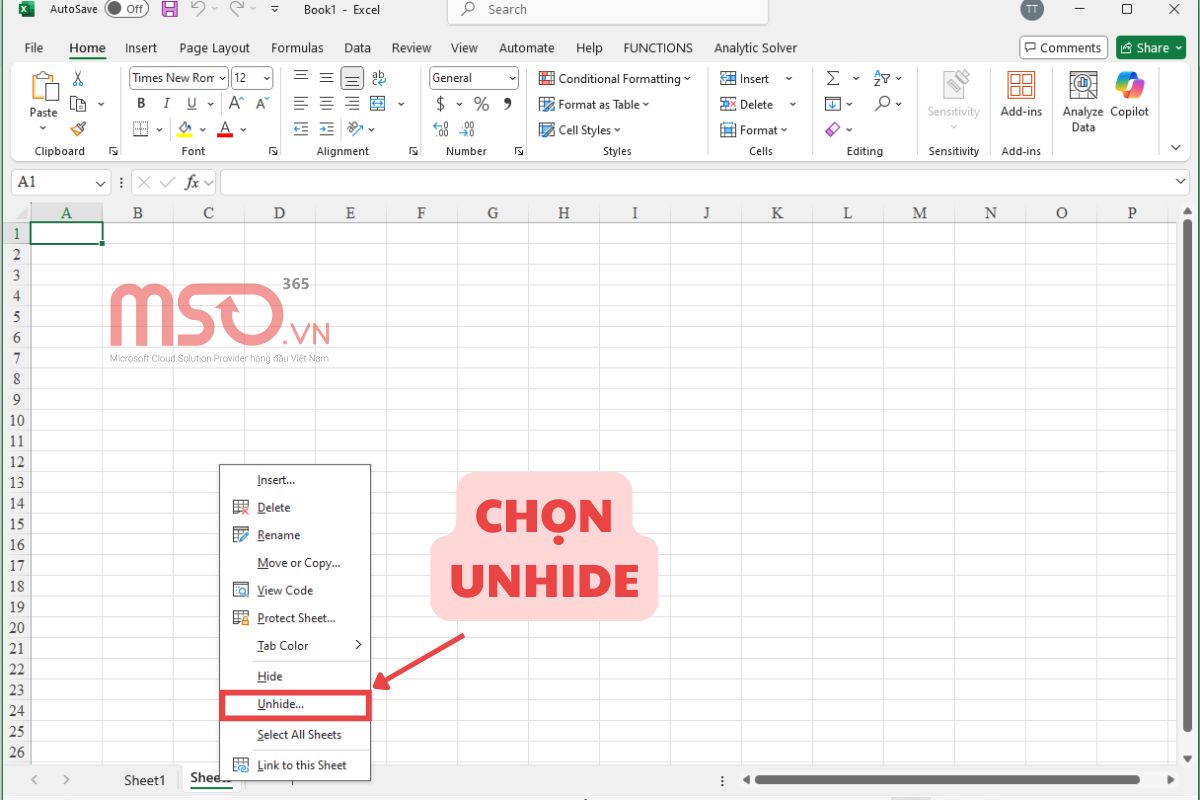Switch to the Sheet1 tab
The height and width of the screenshot is (800, 1200).
coord(144,780)
